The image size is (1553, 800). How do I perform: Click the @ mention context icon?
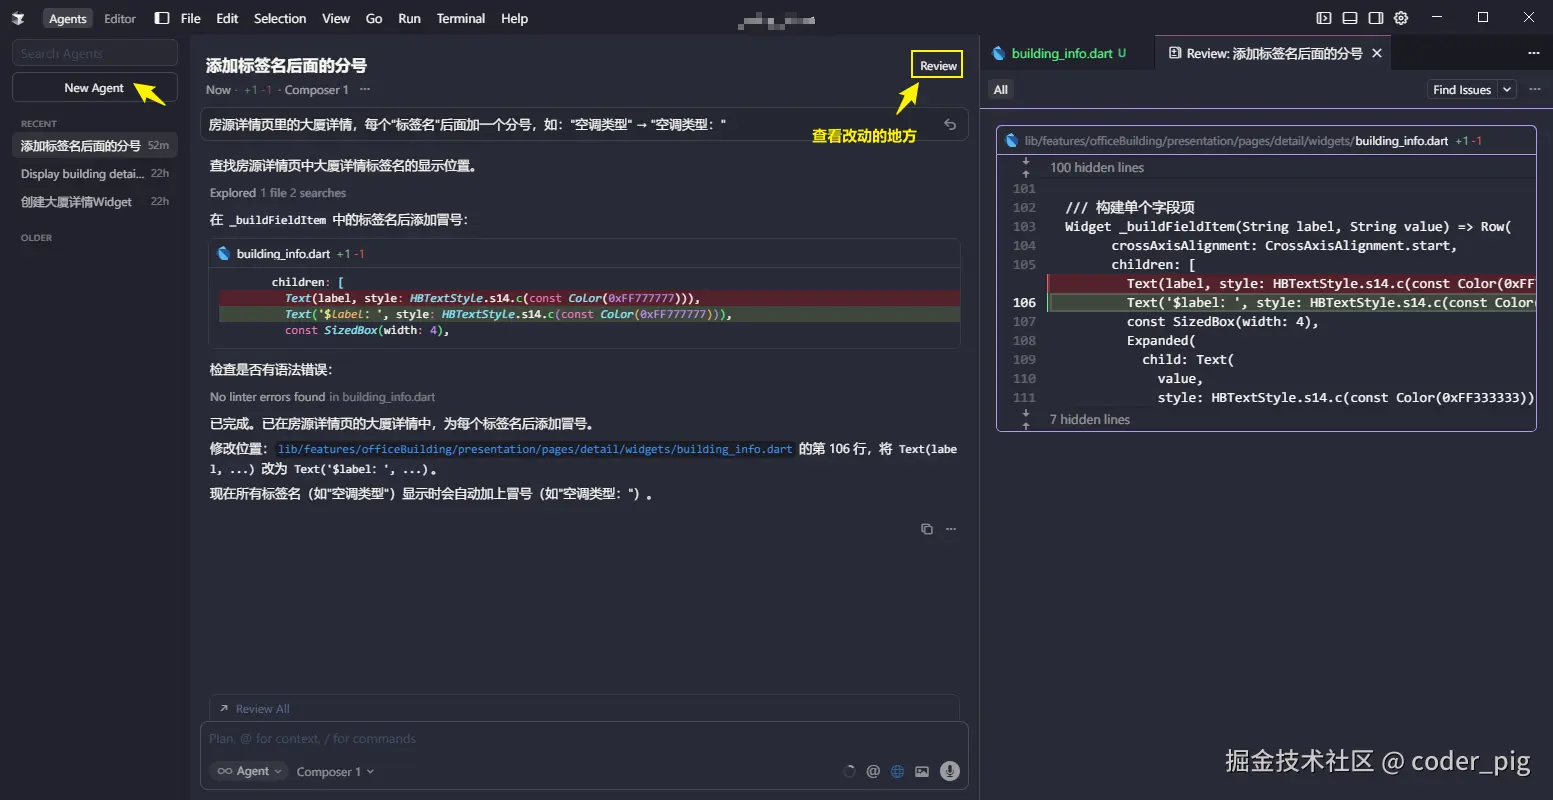pos(873,771)
